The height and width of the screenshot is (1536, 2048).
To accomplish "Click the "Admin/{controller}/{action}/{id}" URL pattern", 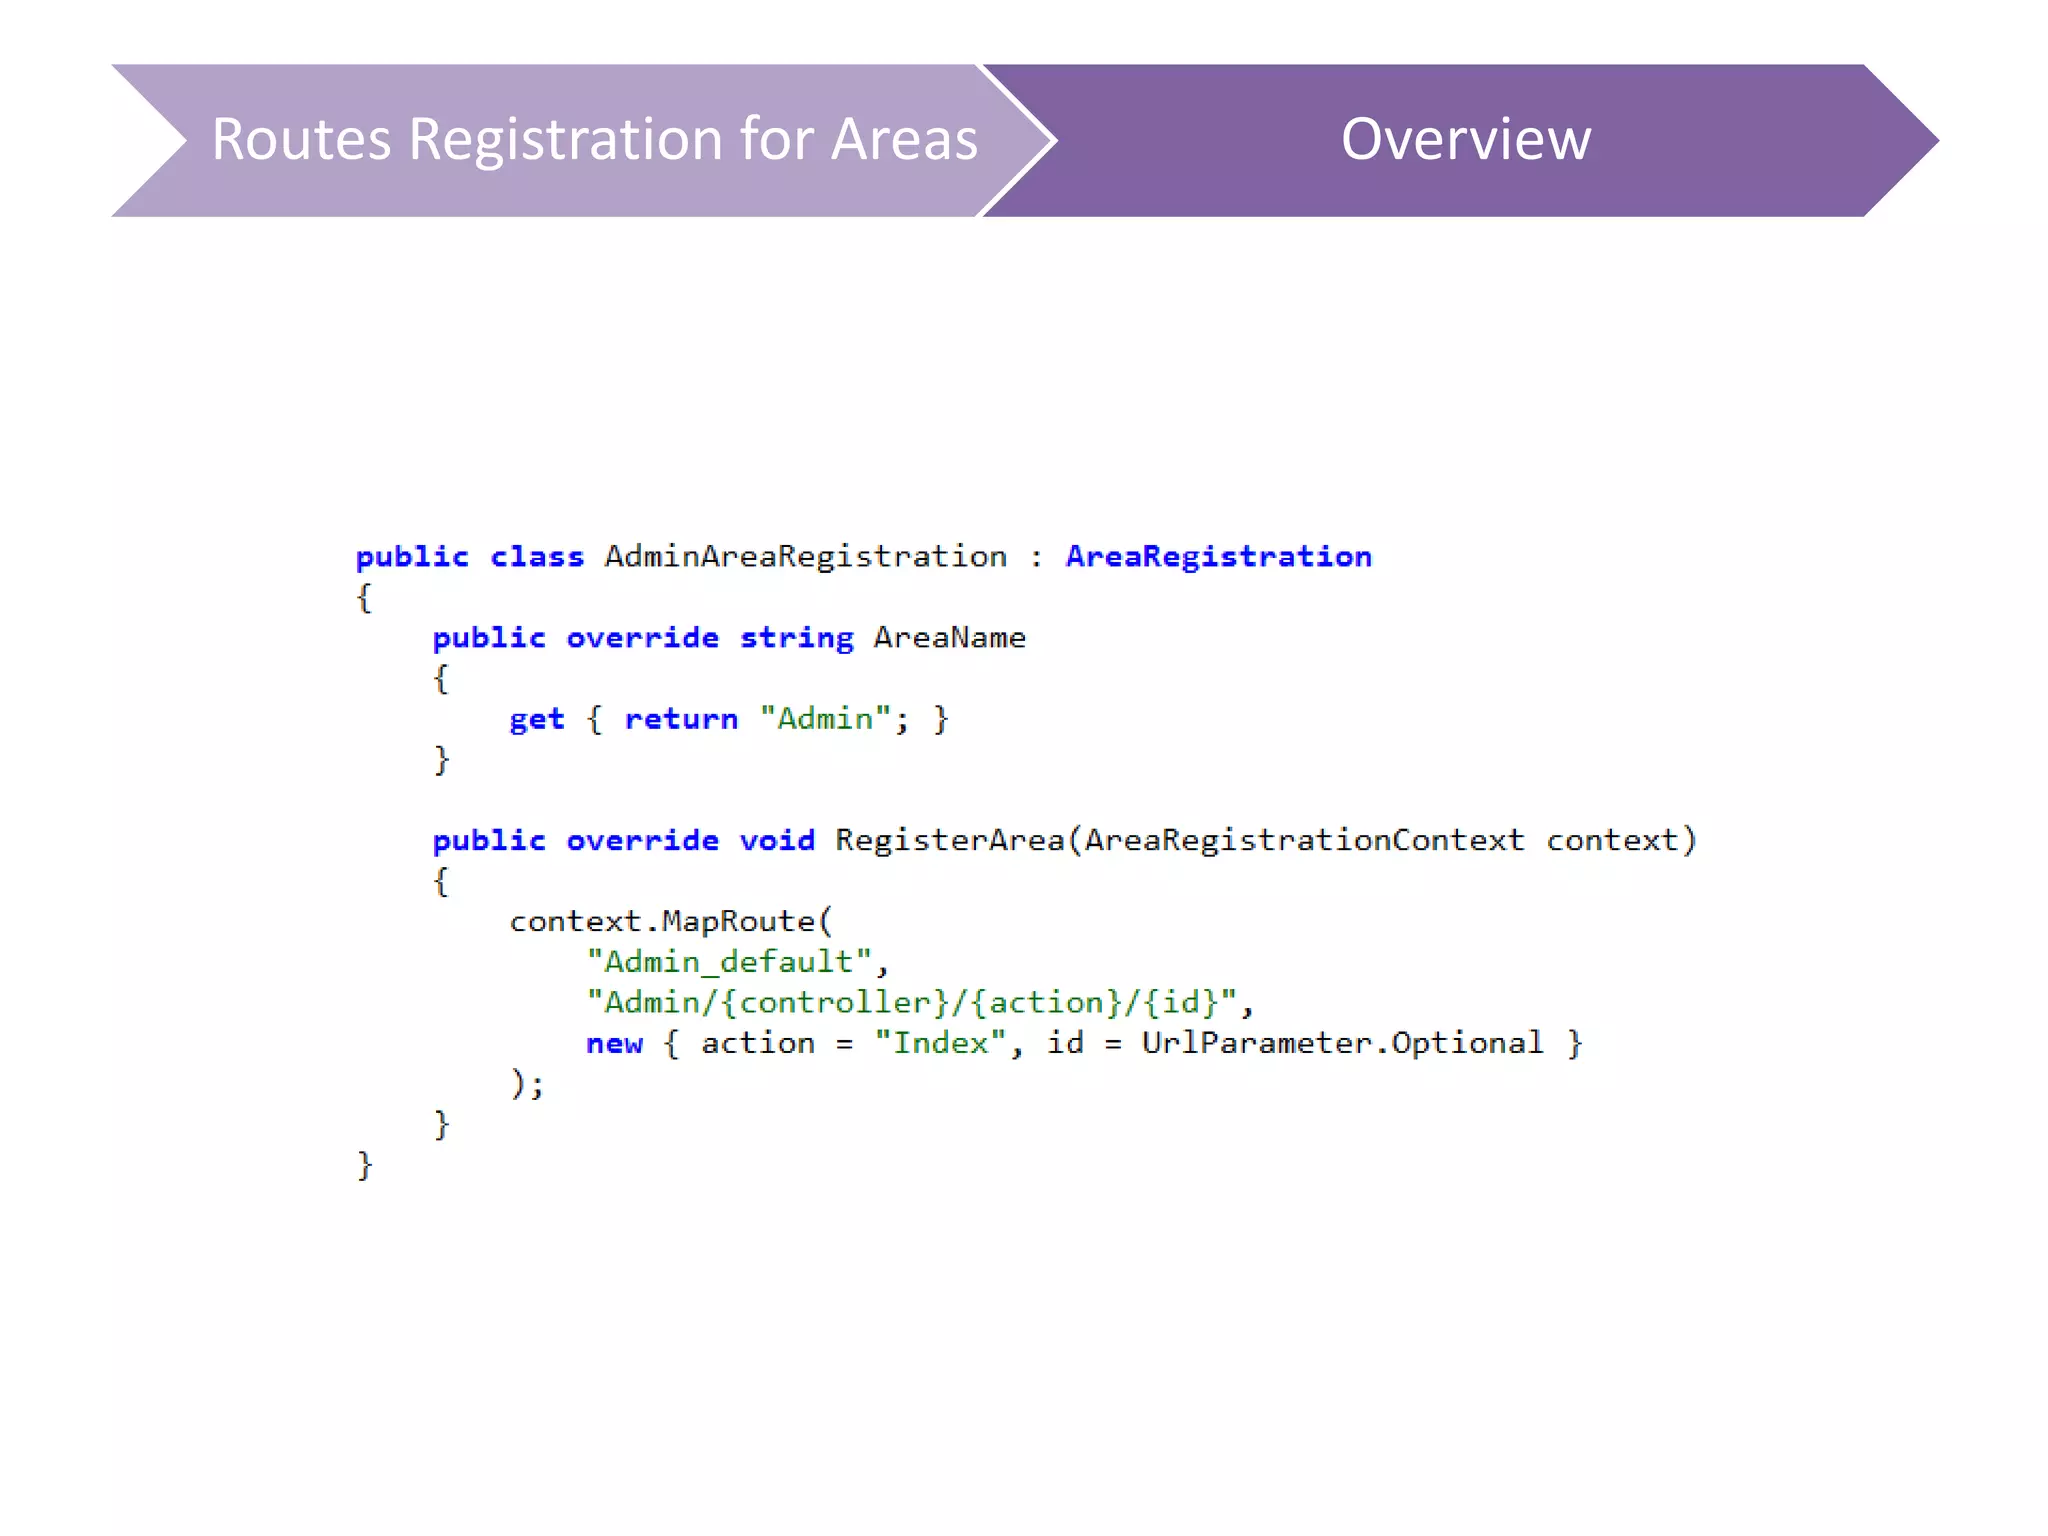I will tap(910, 1002).
